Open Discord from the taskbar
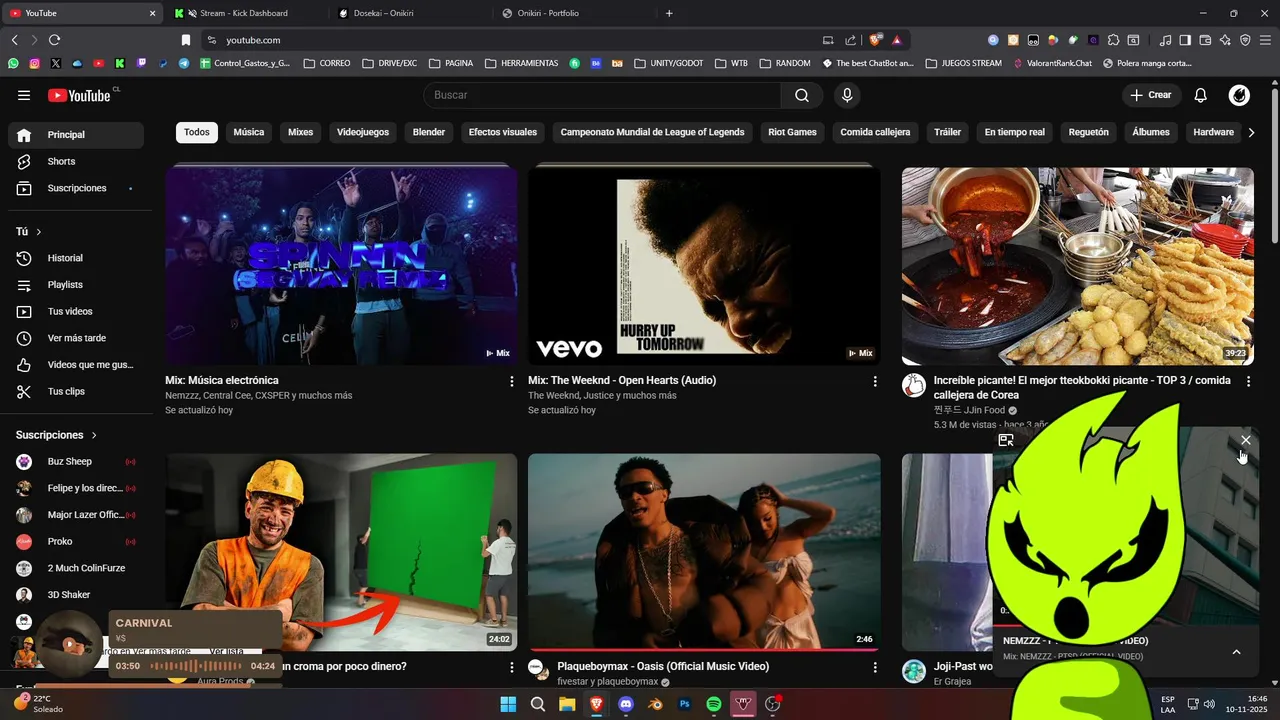 pyautogui.click(x=626, y=704)
